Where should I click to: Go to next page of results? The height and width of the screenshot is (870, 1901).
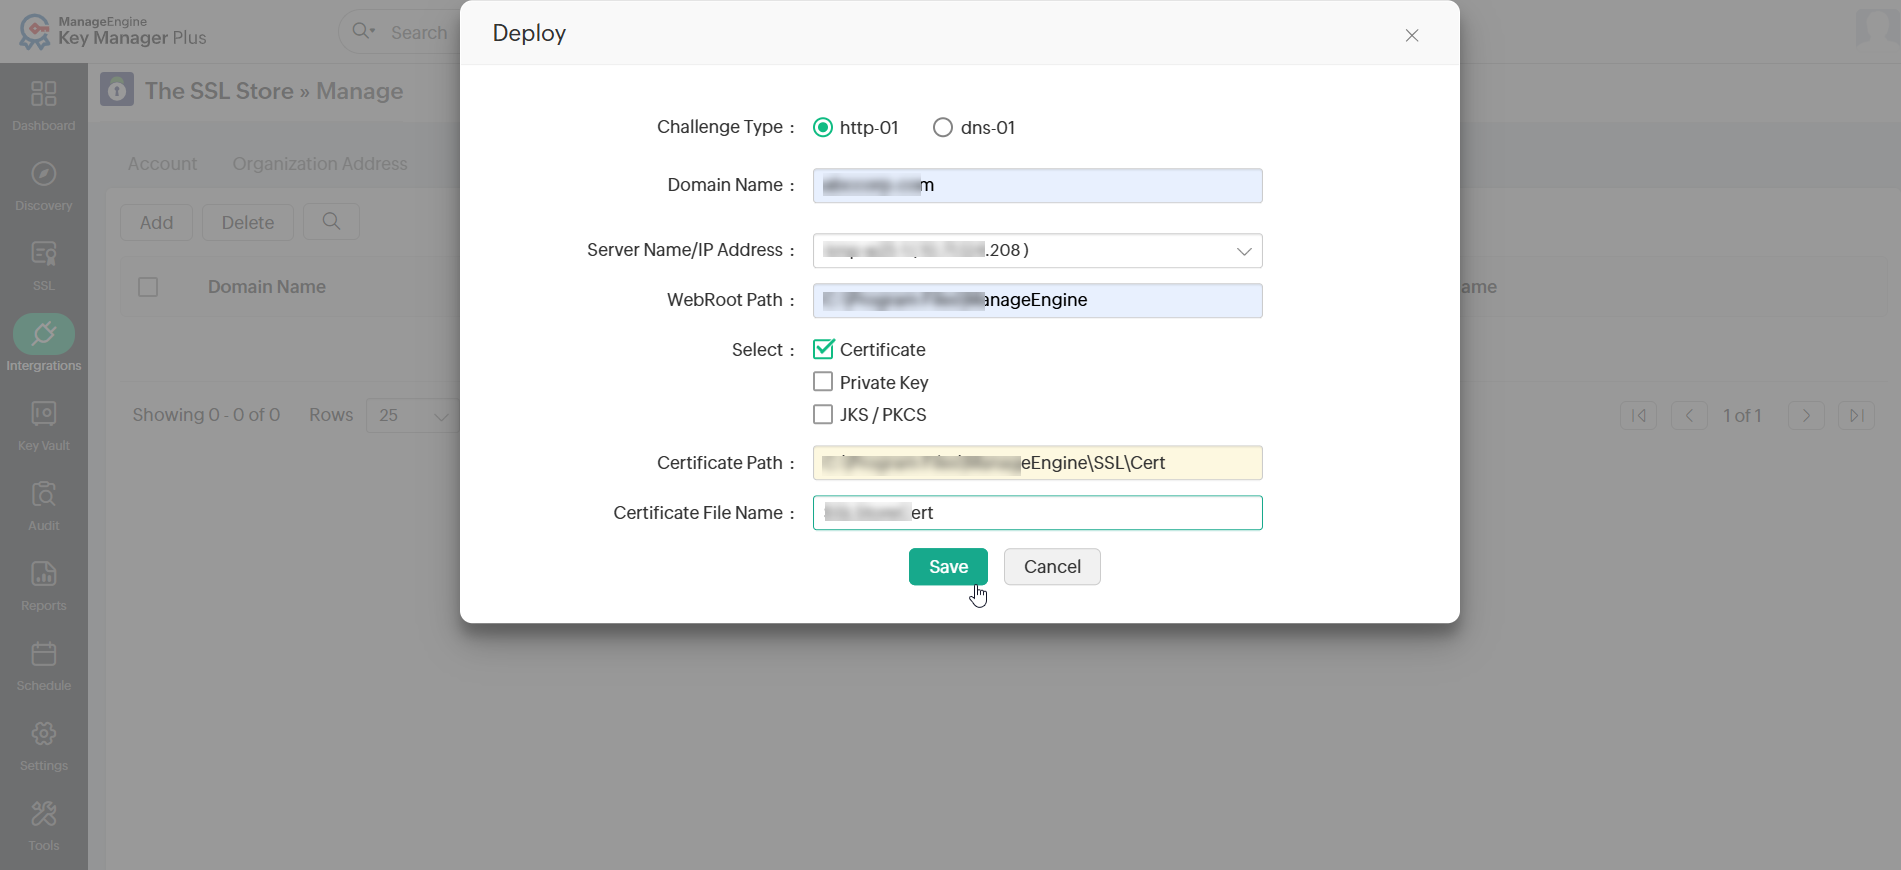pos(1806,415)
